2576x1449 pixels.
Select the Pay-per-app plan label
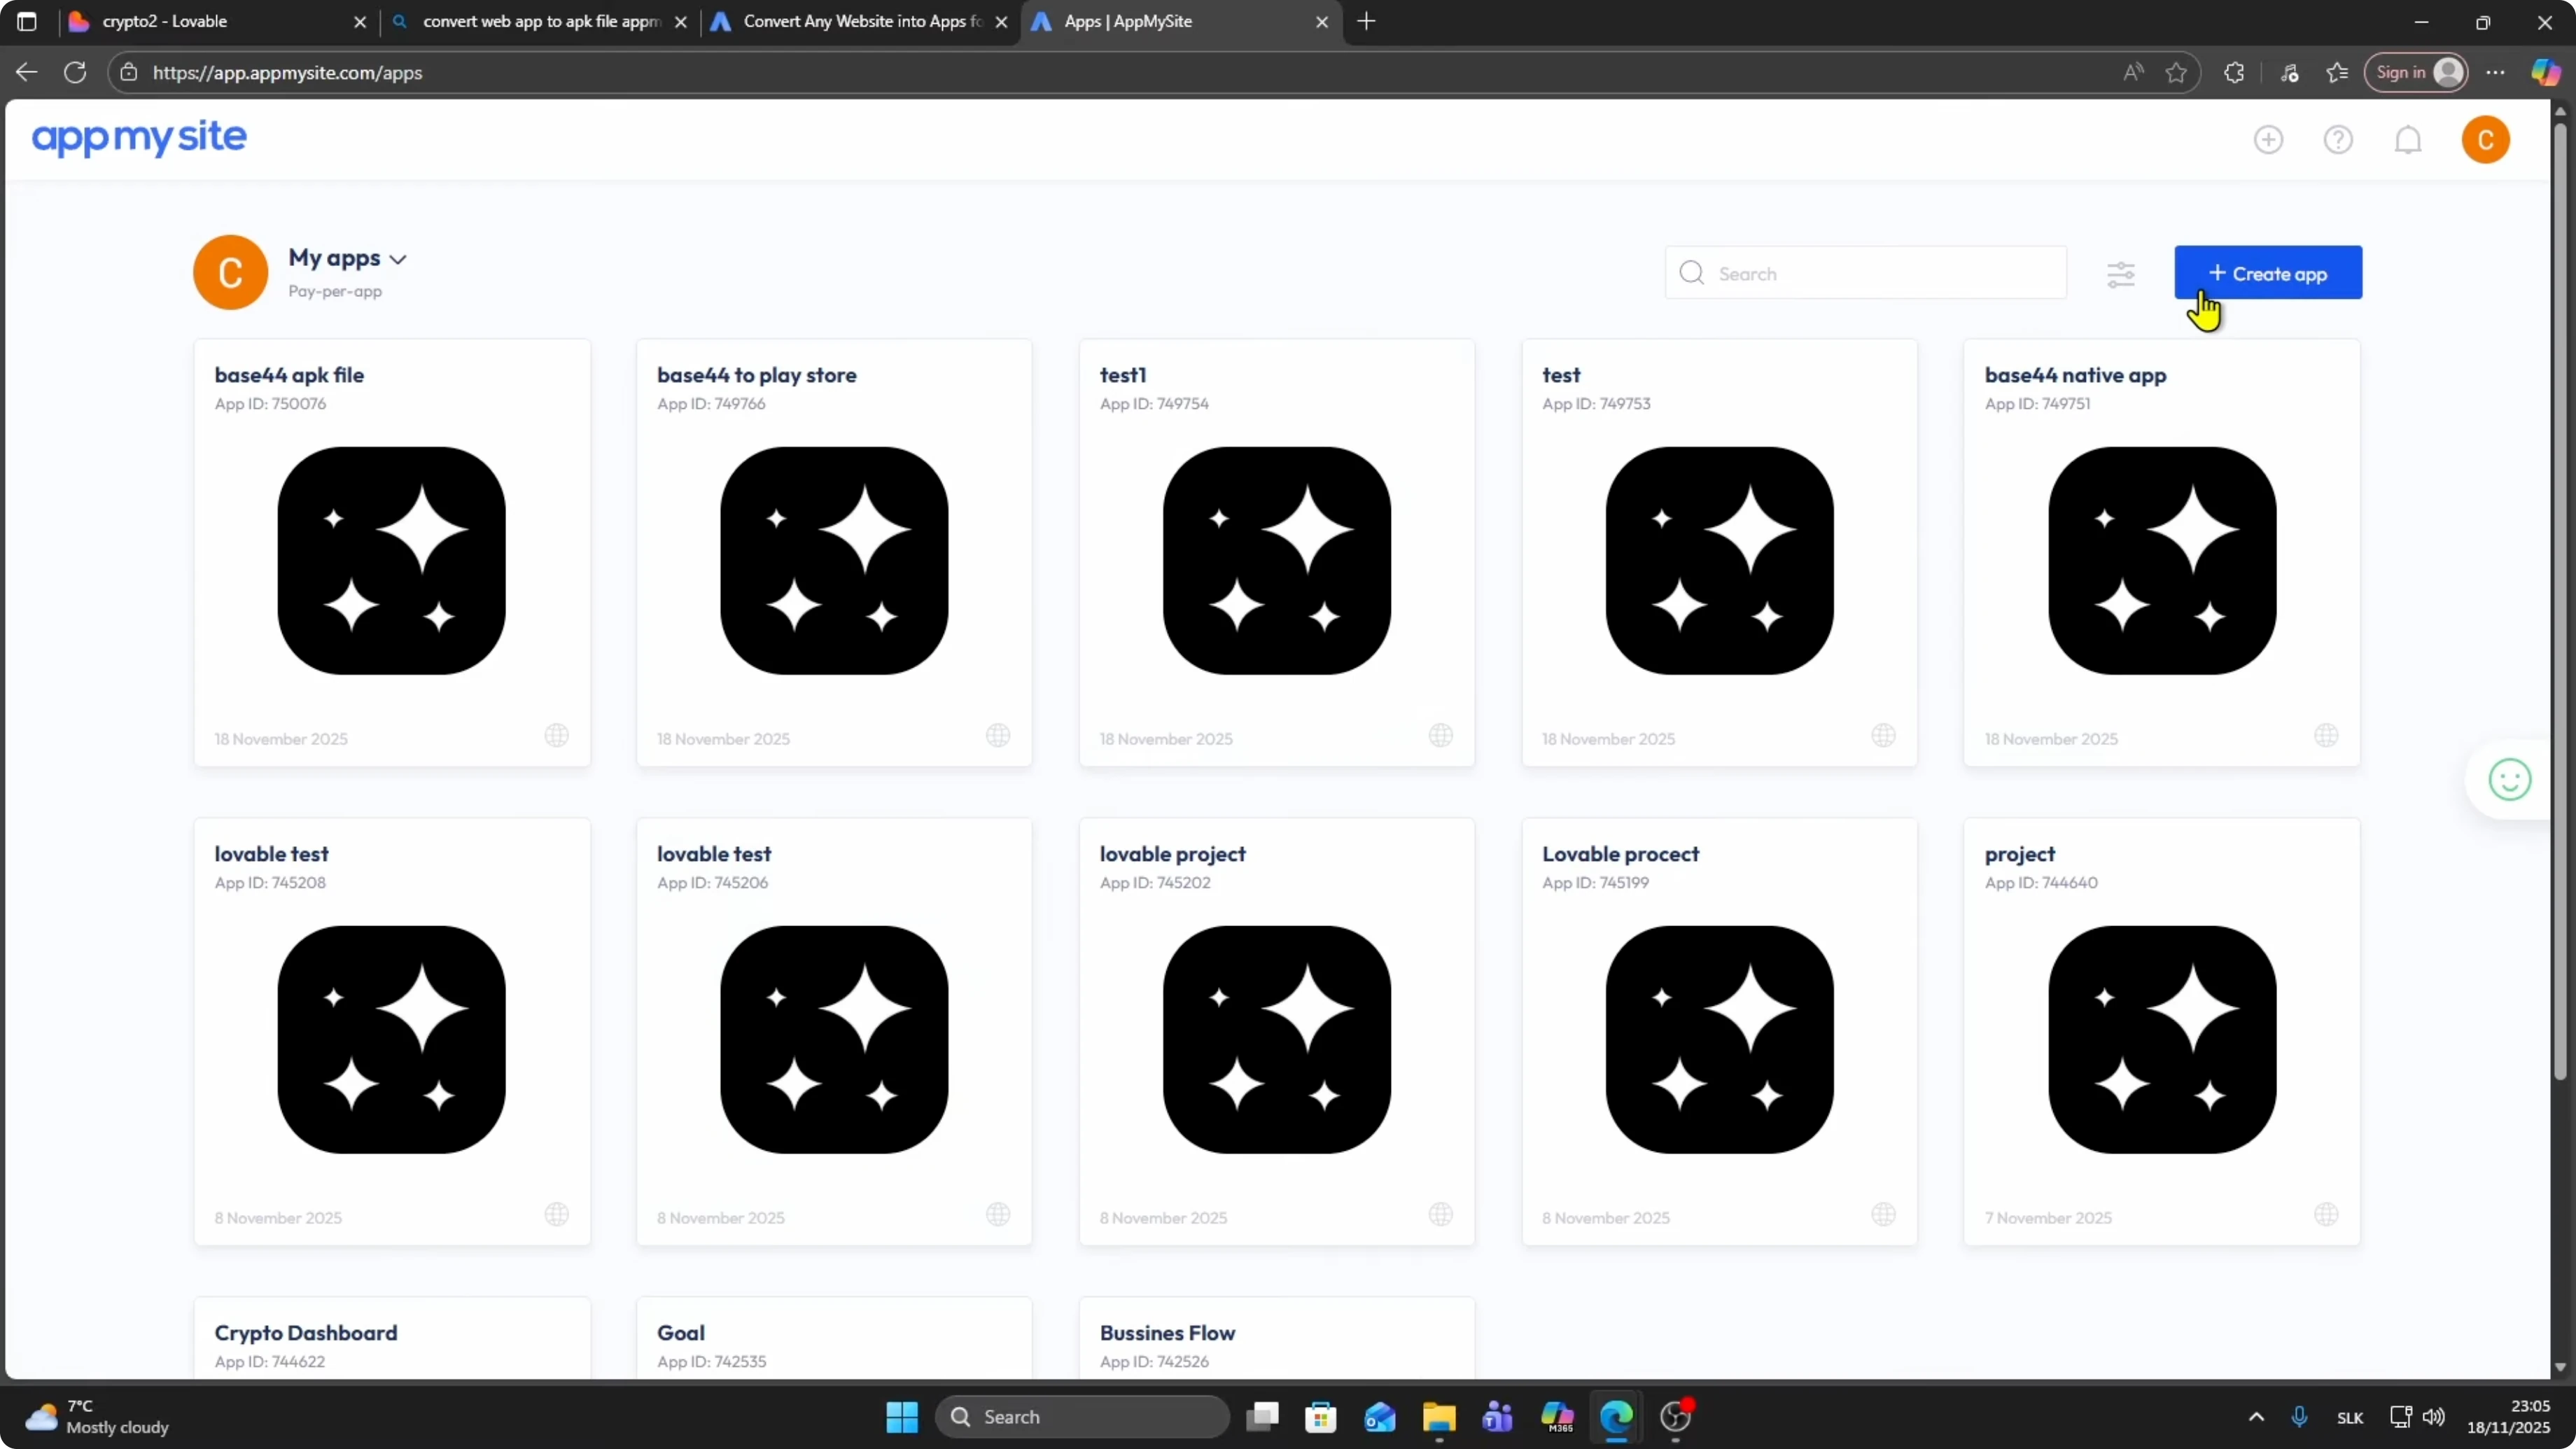pos(335,291)
